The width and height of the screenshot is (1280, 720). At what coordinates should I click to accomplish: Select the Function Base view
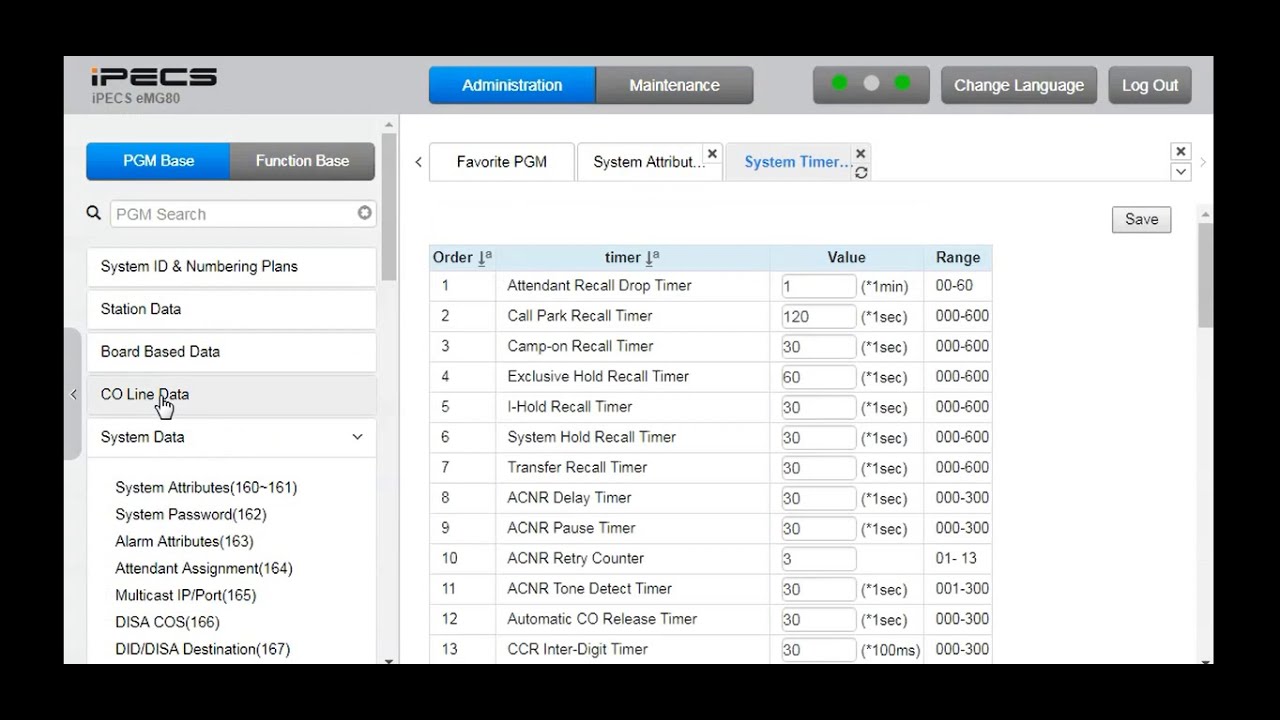(x=302, y=161)
